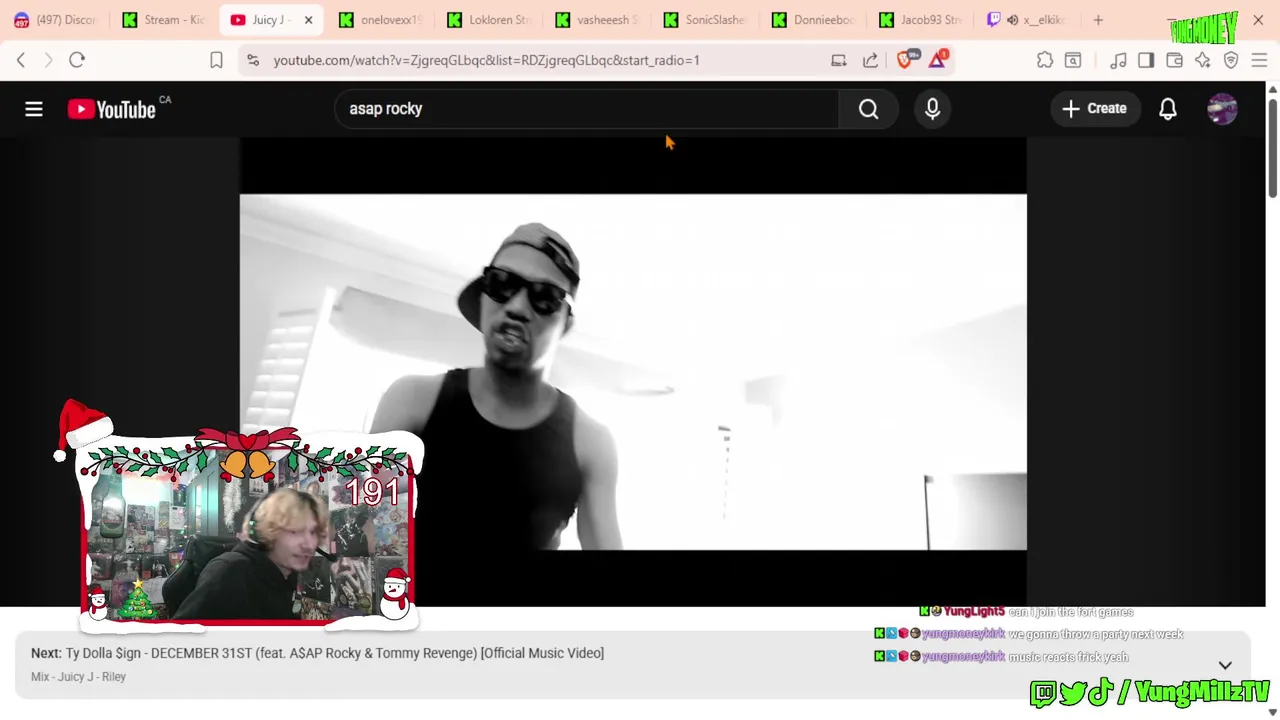Open Brave Wallet
Image resolution: width=1280 pixels, height=720 pixels.
point(1175,60)
